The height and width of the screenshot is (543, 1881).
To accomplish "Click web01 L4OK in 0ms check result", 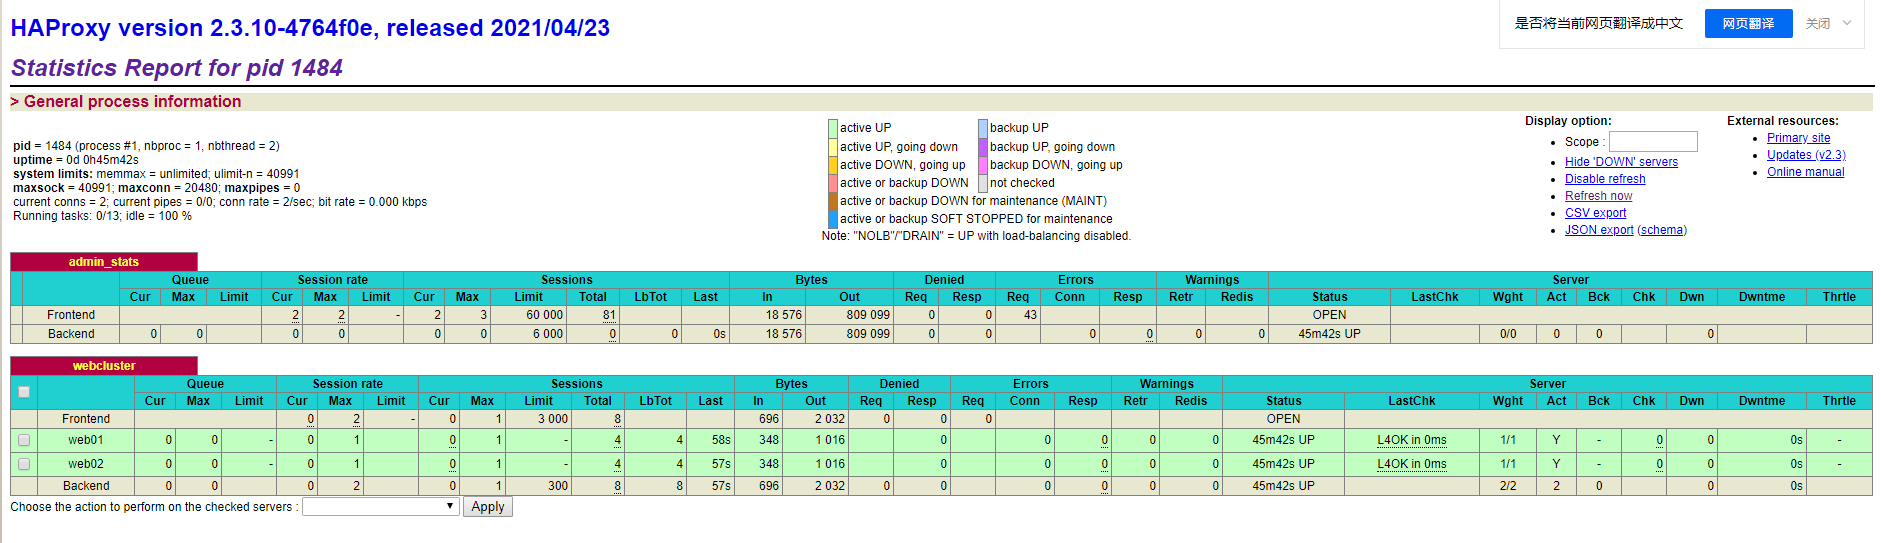I will [x=1411, y=440].
